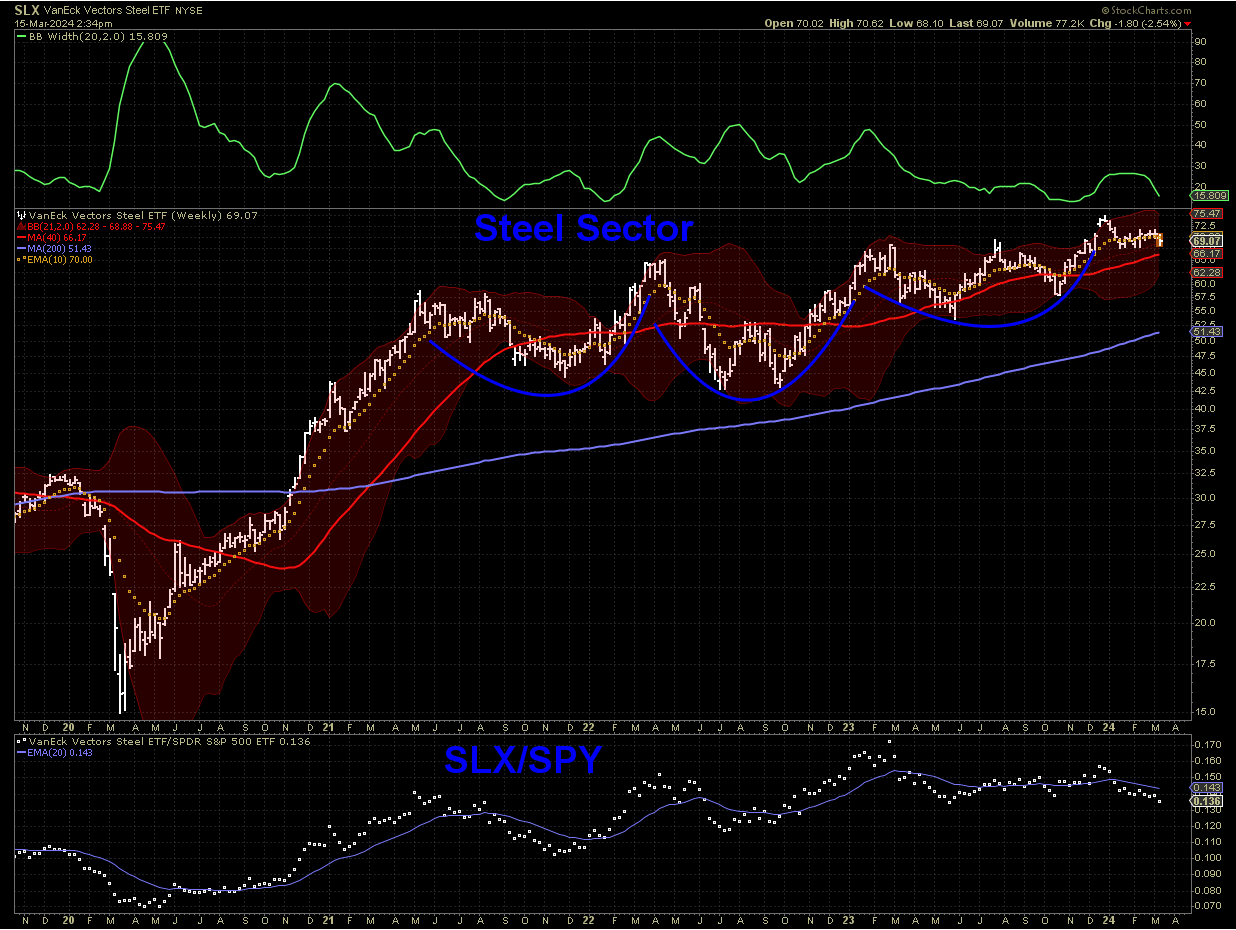Click the 15.0 label on price axis
Screen dimensions: 1236x930
tap(1204, 711)
